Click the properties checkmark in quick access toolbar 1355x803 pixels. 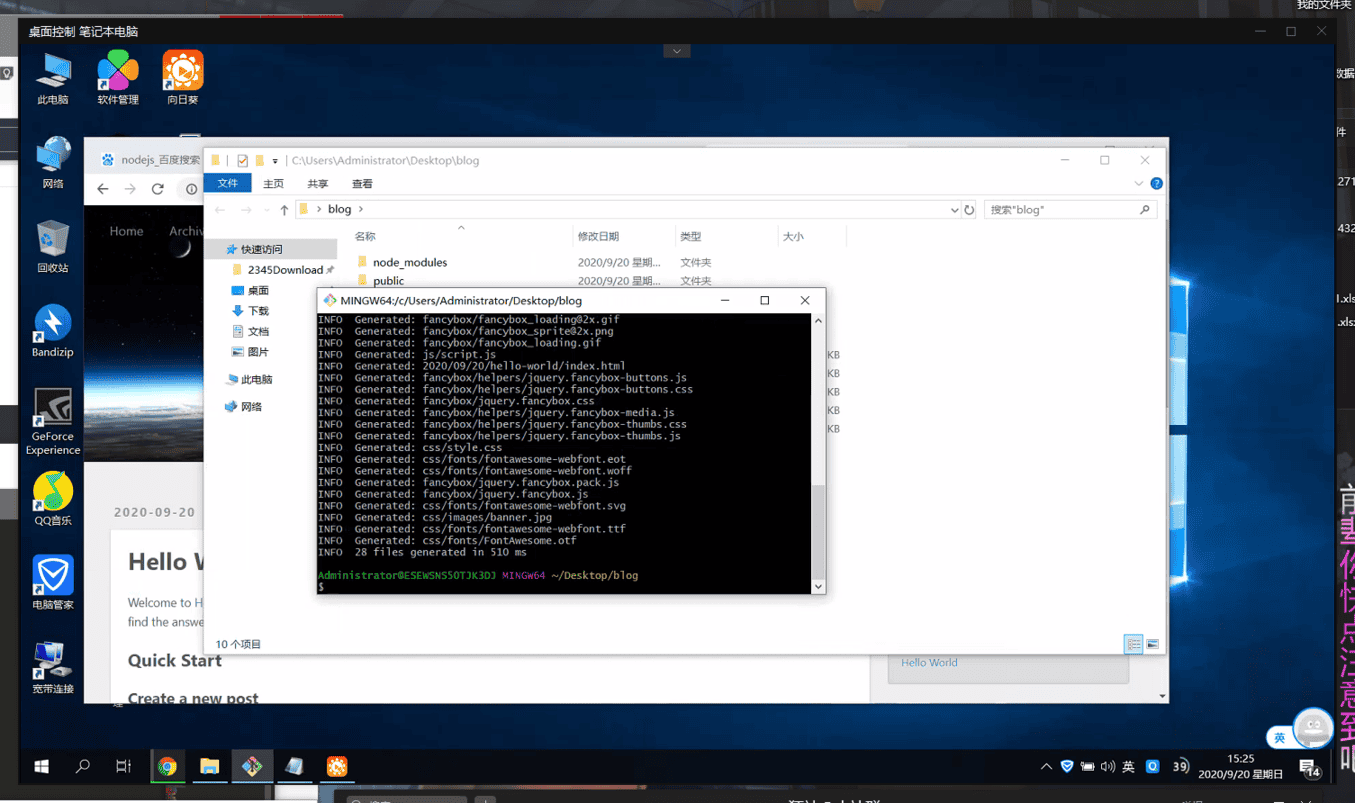[x=242, y=161]
